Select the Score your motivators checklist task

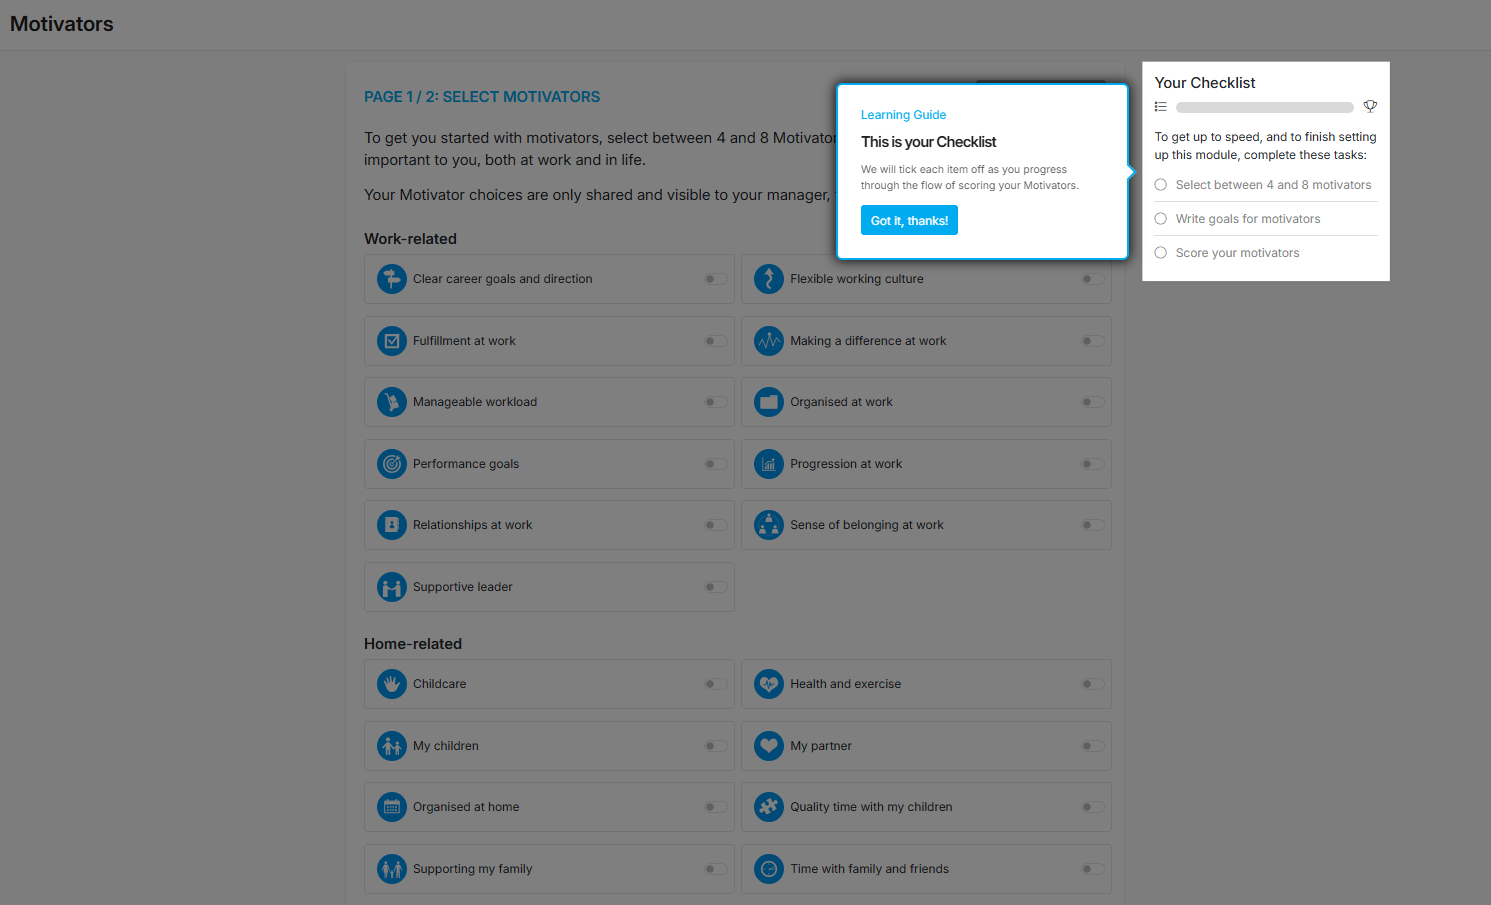point(1266,253)
